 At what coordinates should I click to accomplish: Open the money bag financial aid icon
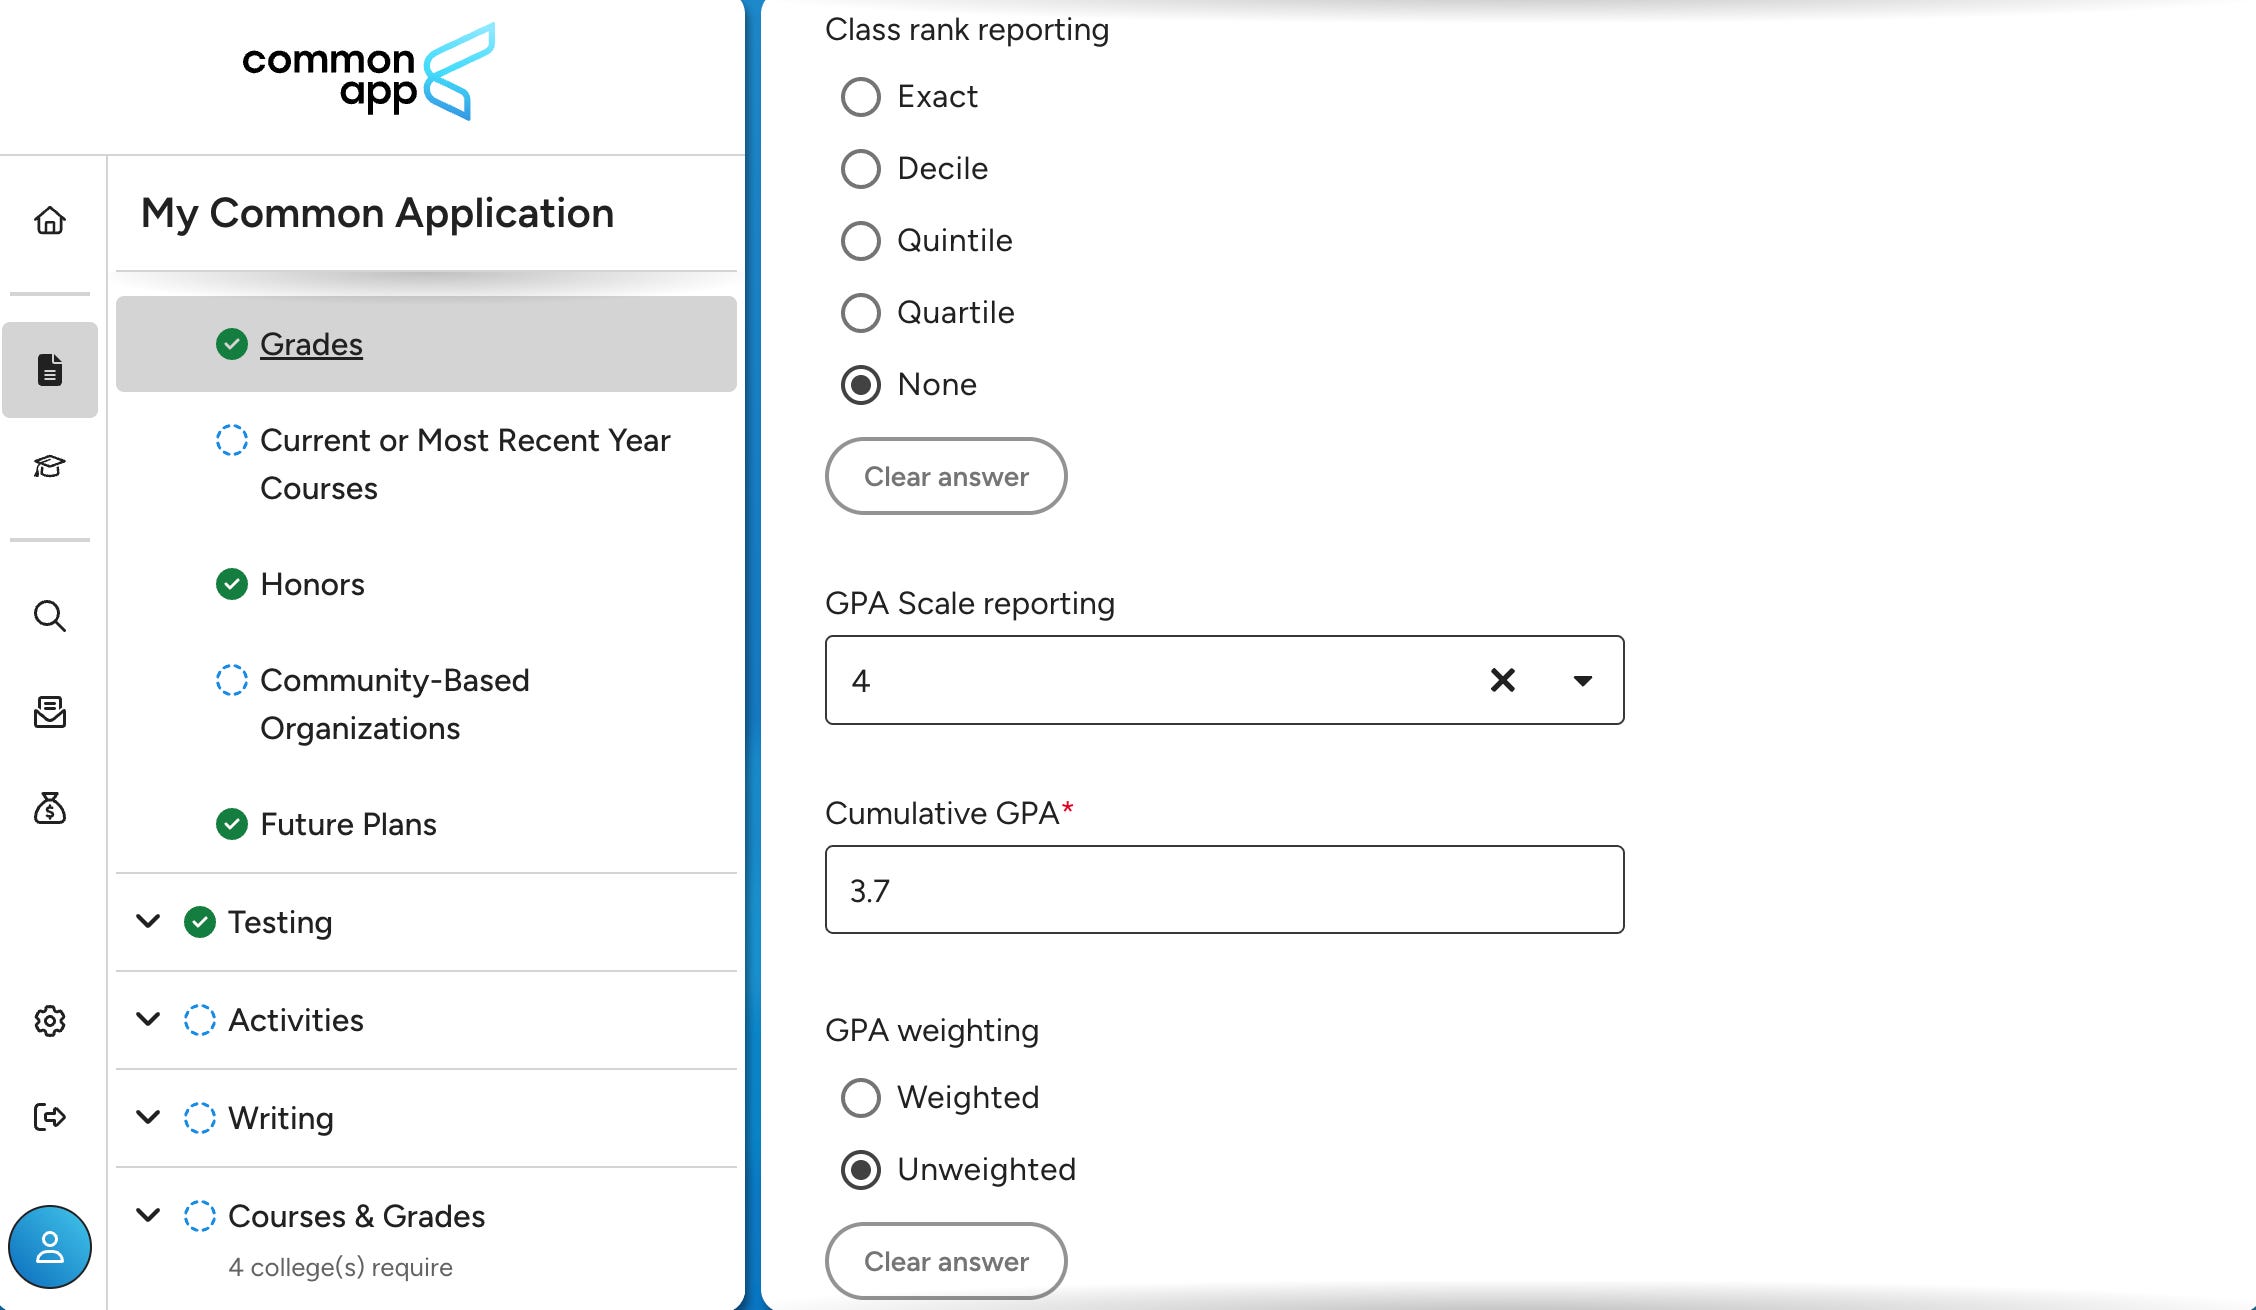click(x=50, y=808)
